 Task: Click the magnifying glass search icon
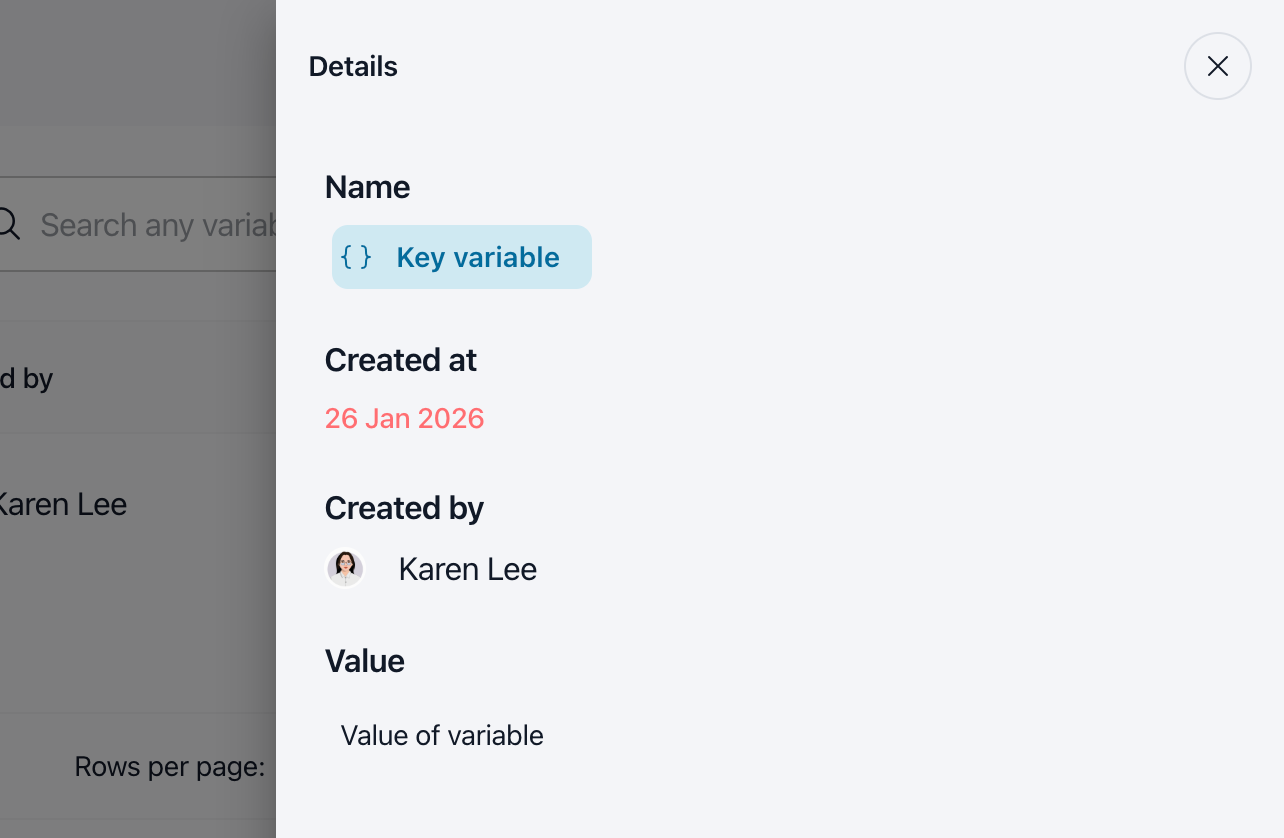(x=8, y=224)
